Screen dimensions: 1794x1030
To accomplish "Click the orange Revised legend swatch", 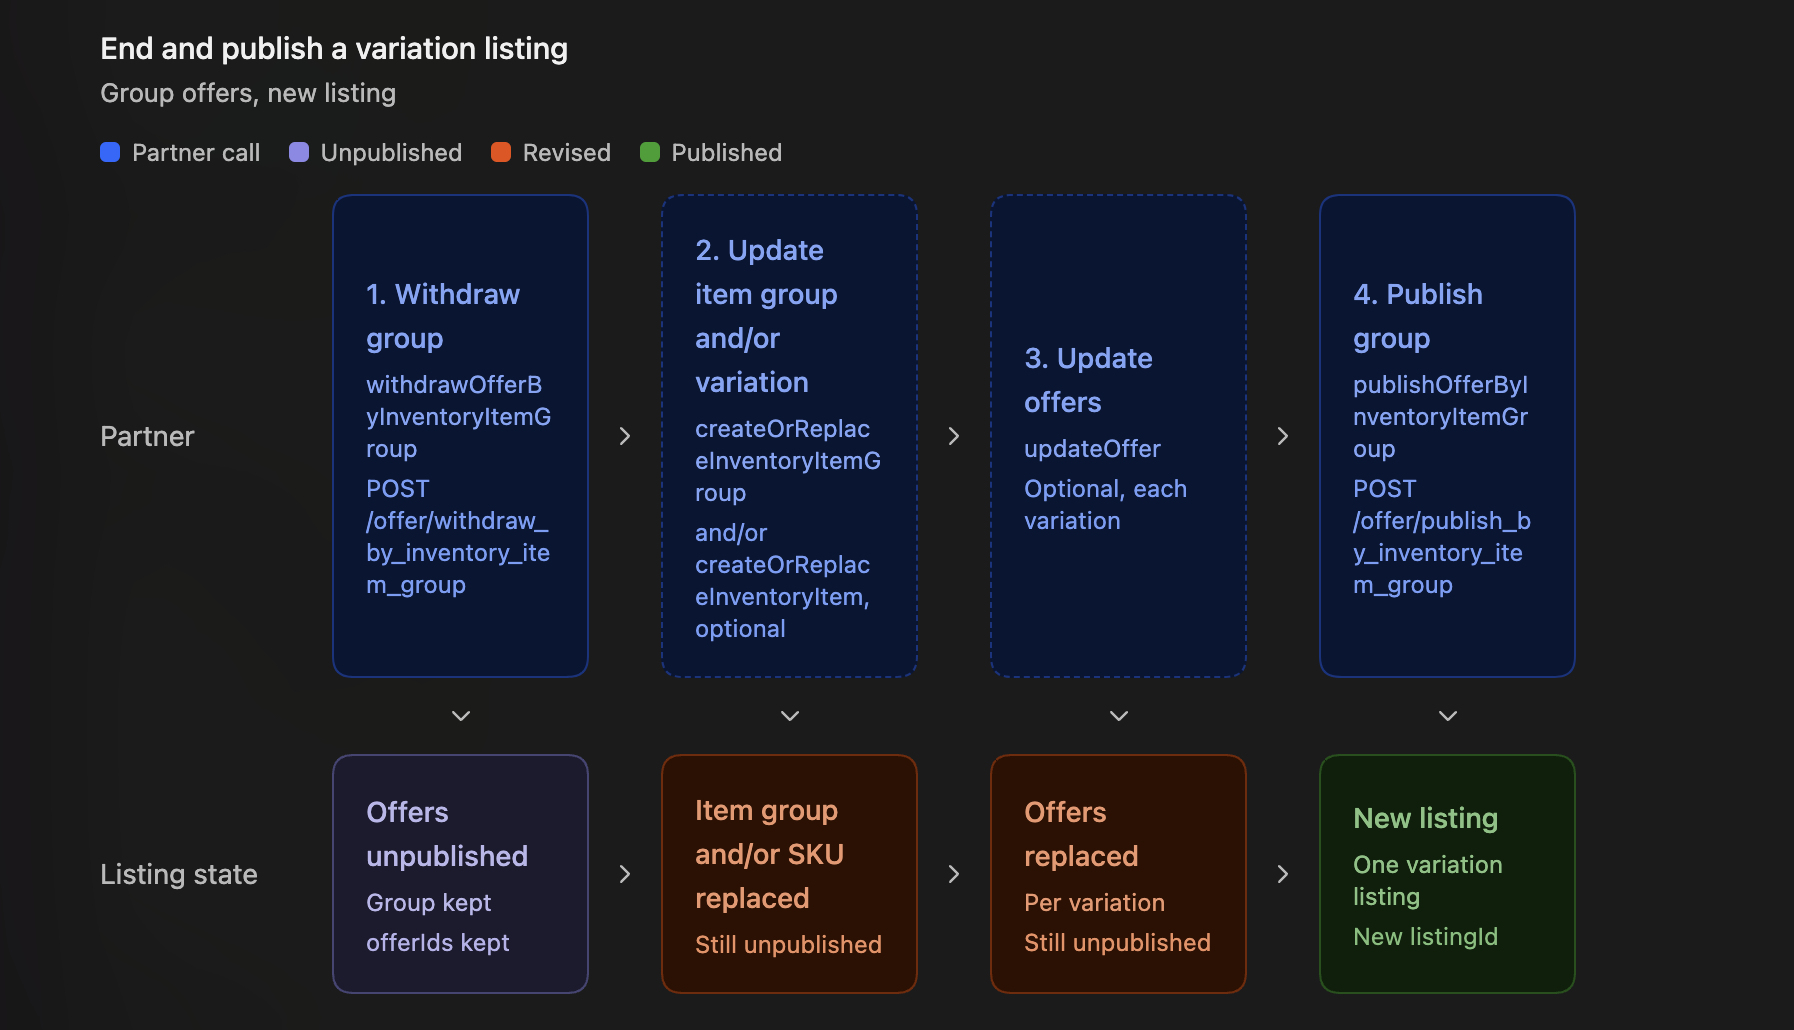I will [x=501, y=152].
